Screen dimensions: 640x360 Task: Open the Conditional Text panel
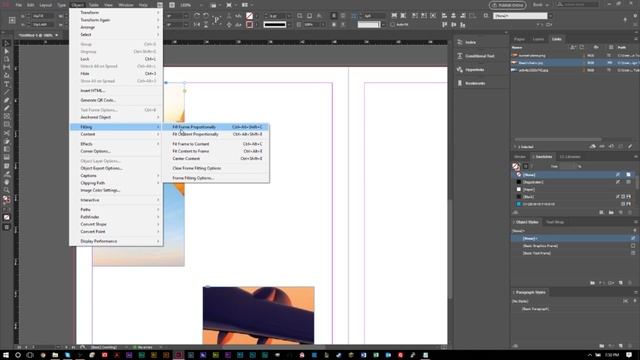481,56
